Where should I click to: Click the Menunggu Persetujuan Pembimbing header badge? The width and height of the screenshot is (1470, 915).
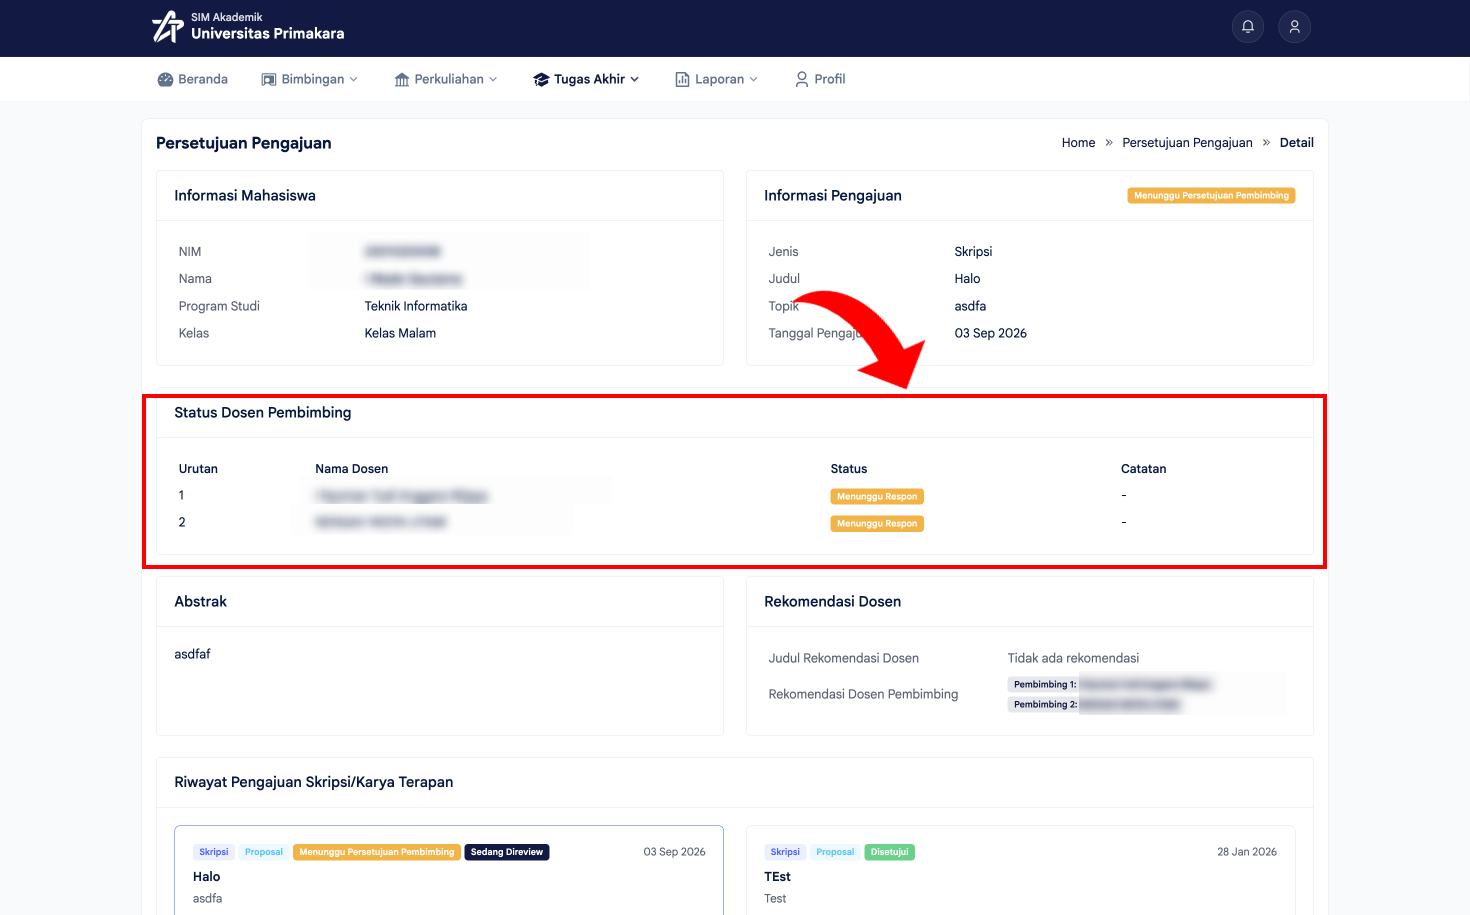[1211, 196]
